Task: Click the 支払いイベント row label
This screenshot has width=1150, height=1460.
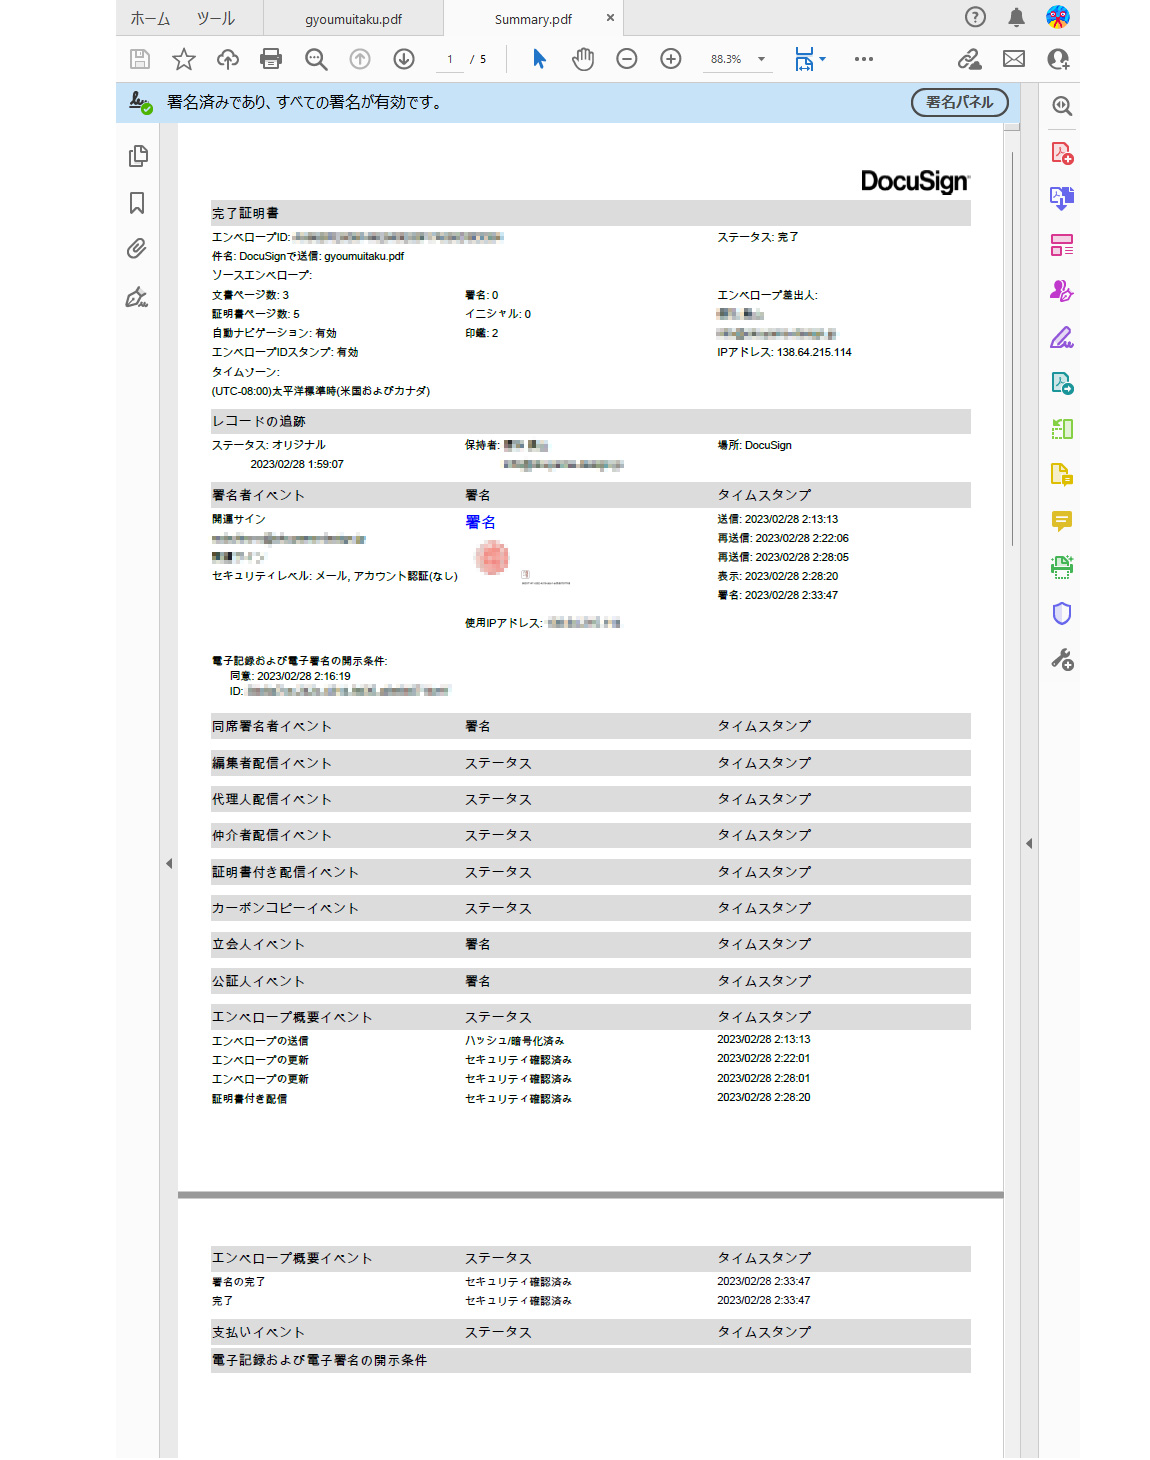Action: [x=258, y=1332]
